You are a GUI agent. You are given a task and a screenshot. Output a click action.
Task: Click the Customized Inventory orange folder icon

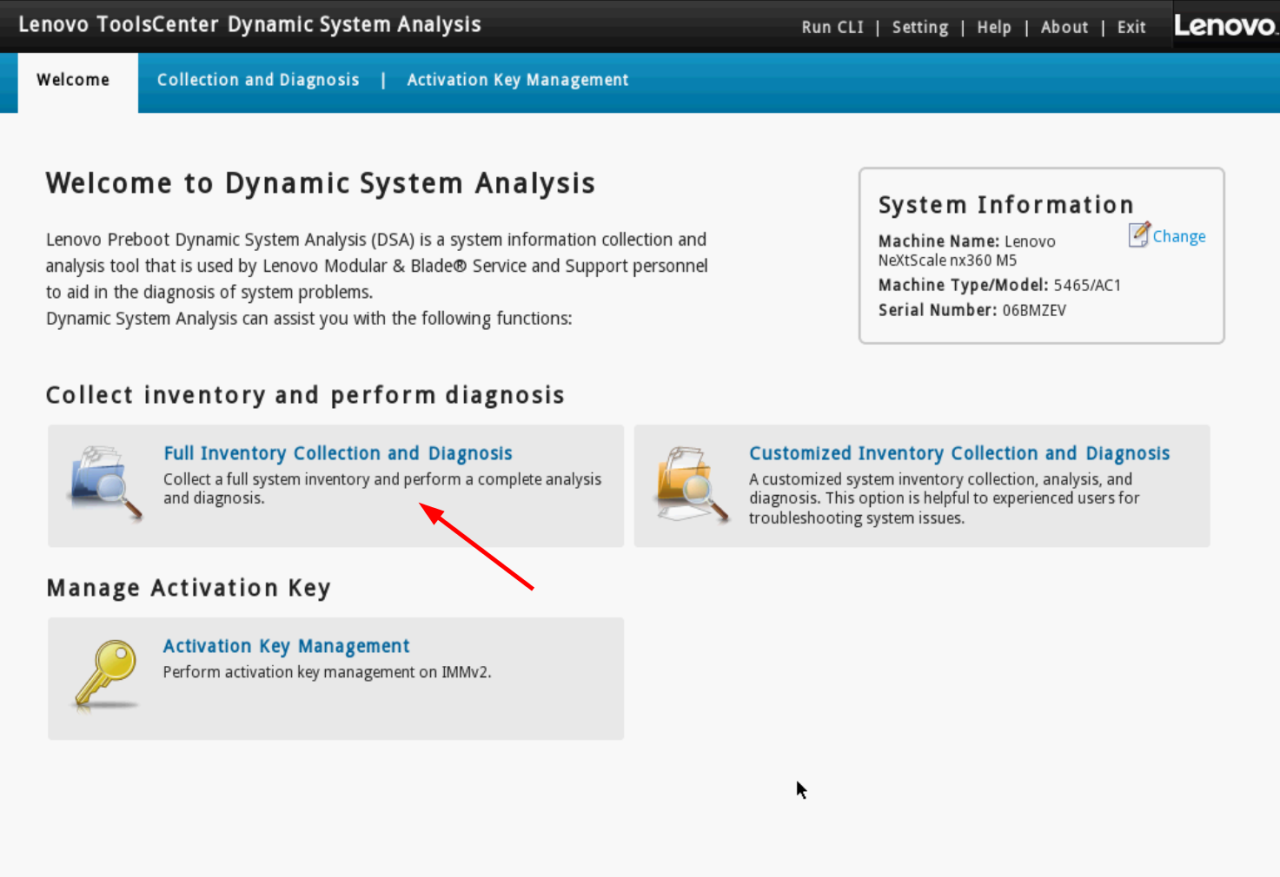tap(692, 484)
